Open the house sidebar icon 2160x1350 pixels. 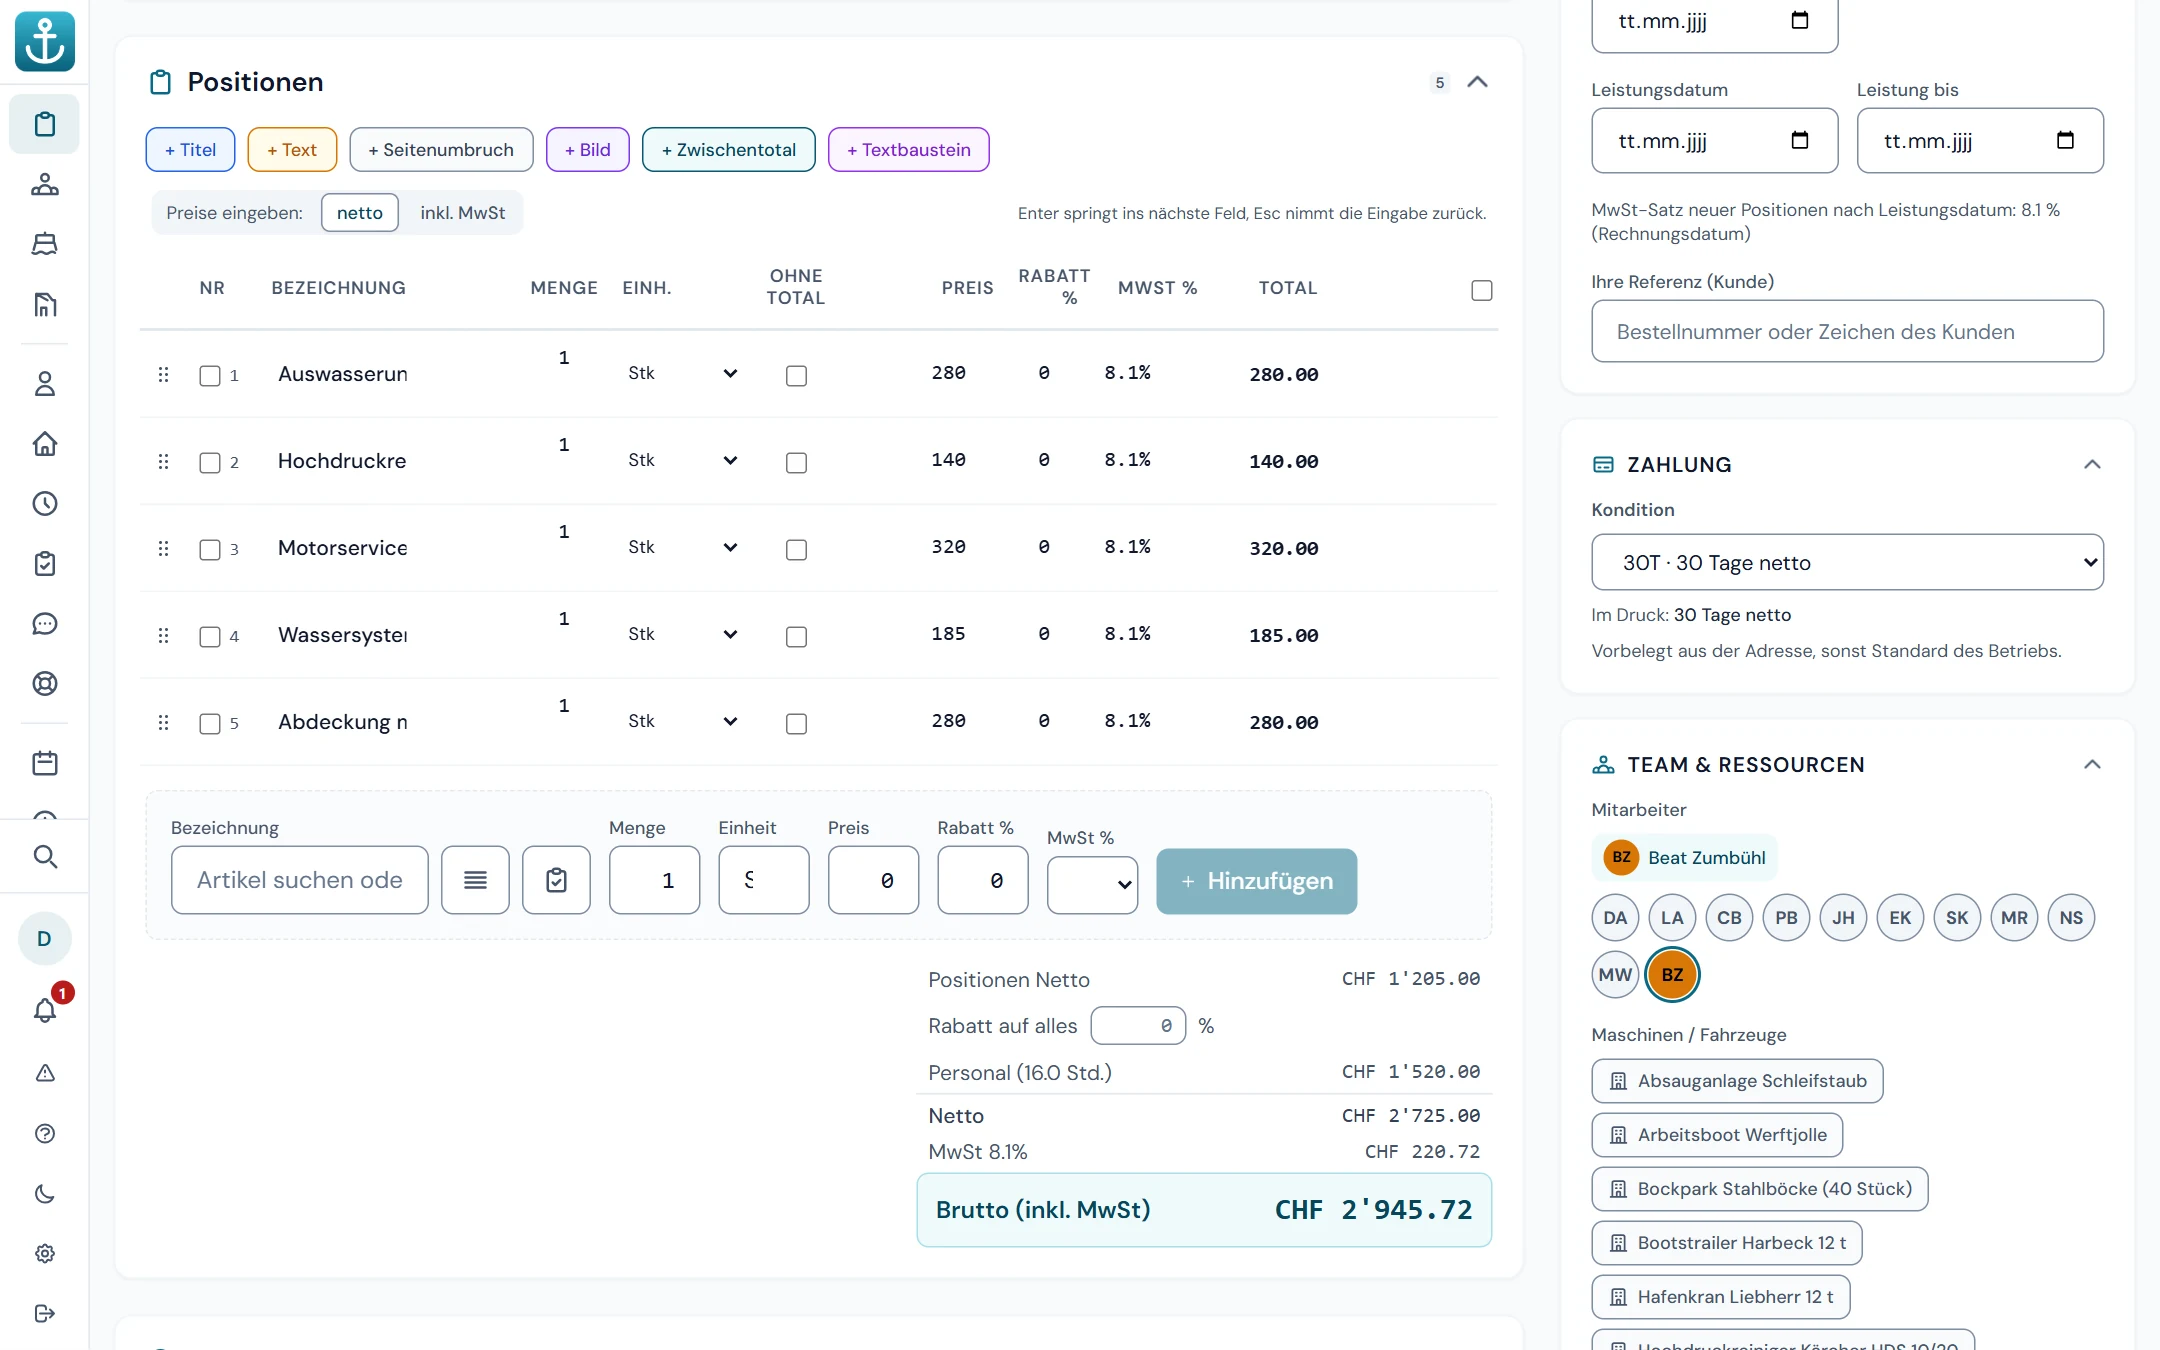45,444
